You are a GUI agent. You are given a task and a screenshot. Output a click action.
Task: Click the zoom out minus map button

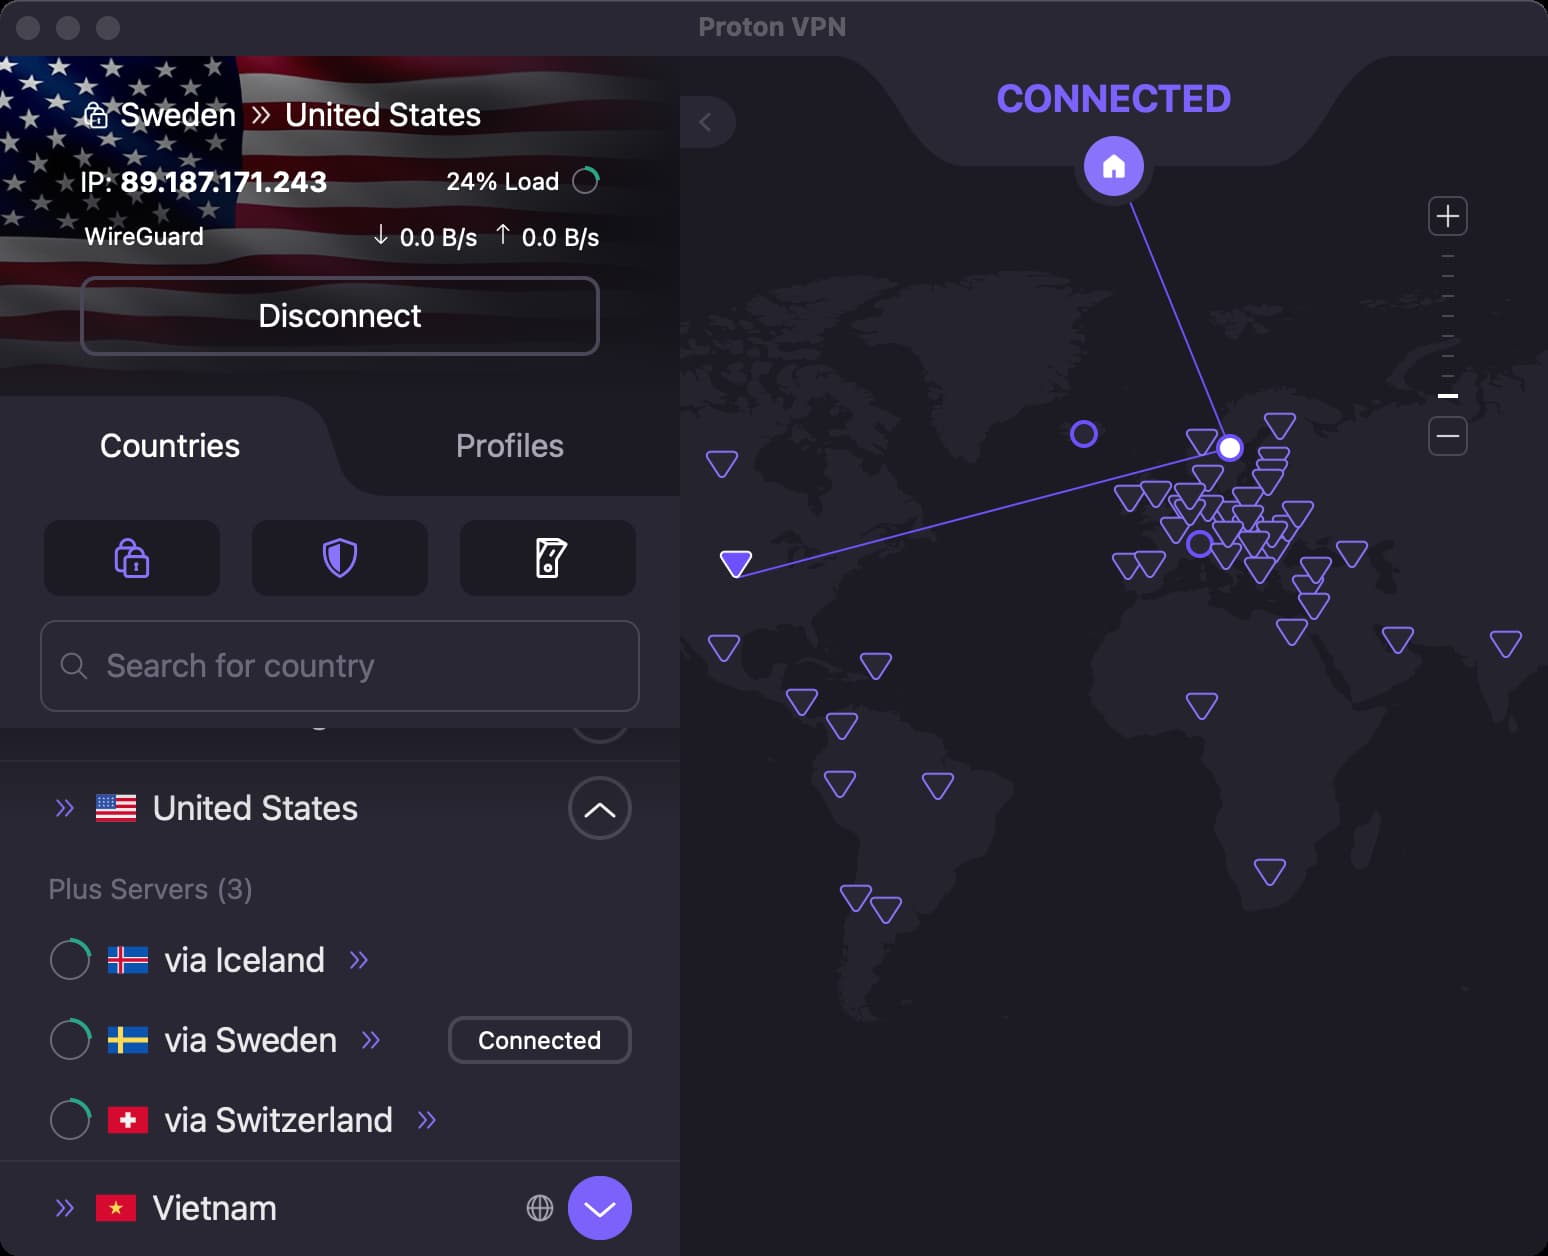click(x=1447, y=436)
